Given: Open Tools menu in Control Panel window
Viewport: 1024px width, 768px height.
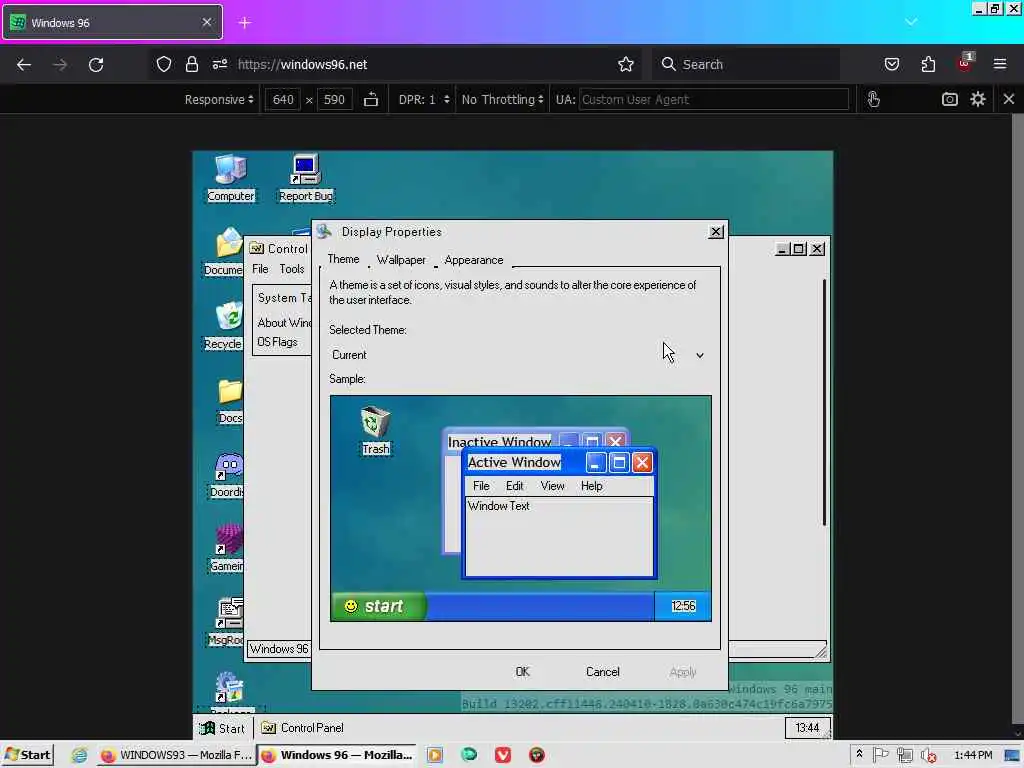Looking at the screenshot, I should (x=292, y=269).
